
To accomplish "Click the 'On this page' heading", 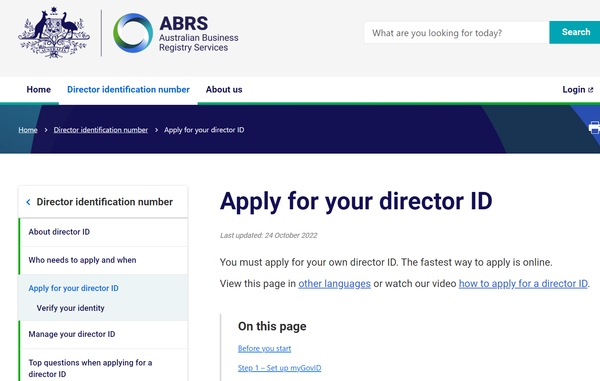I will pos(272,326).
